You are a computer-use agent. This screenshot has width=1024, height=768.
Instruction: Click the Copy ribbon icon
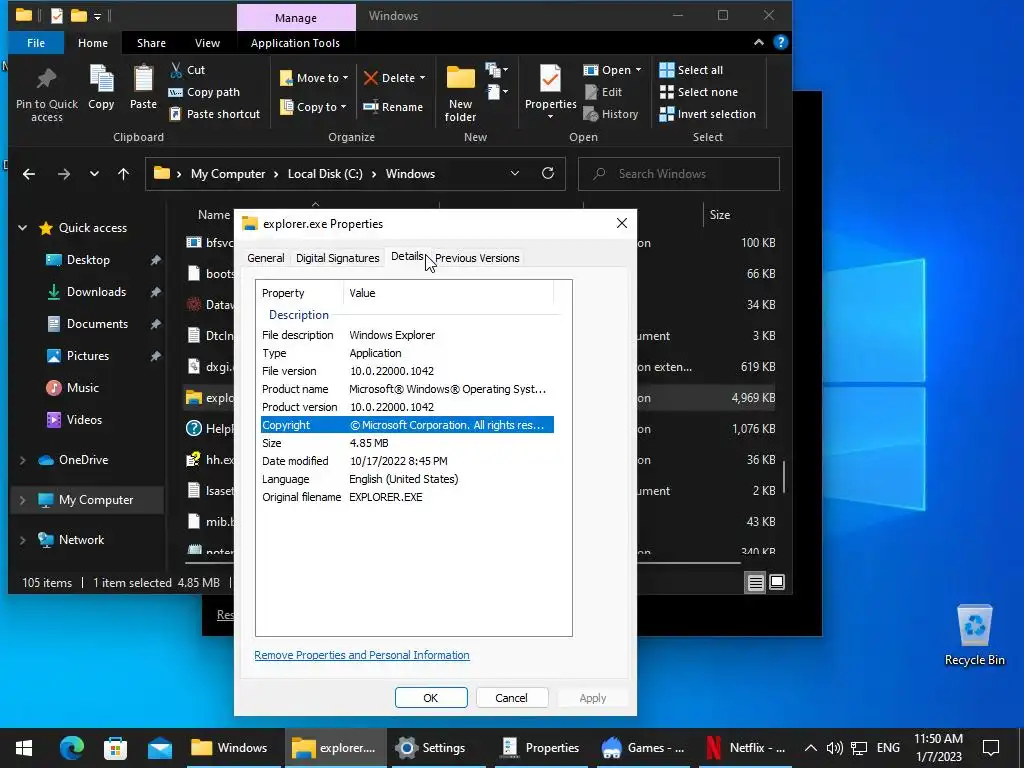point(101,88)
